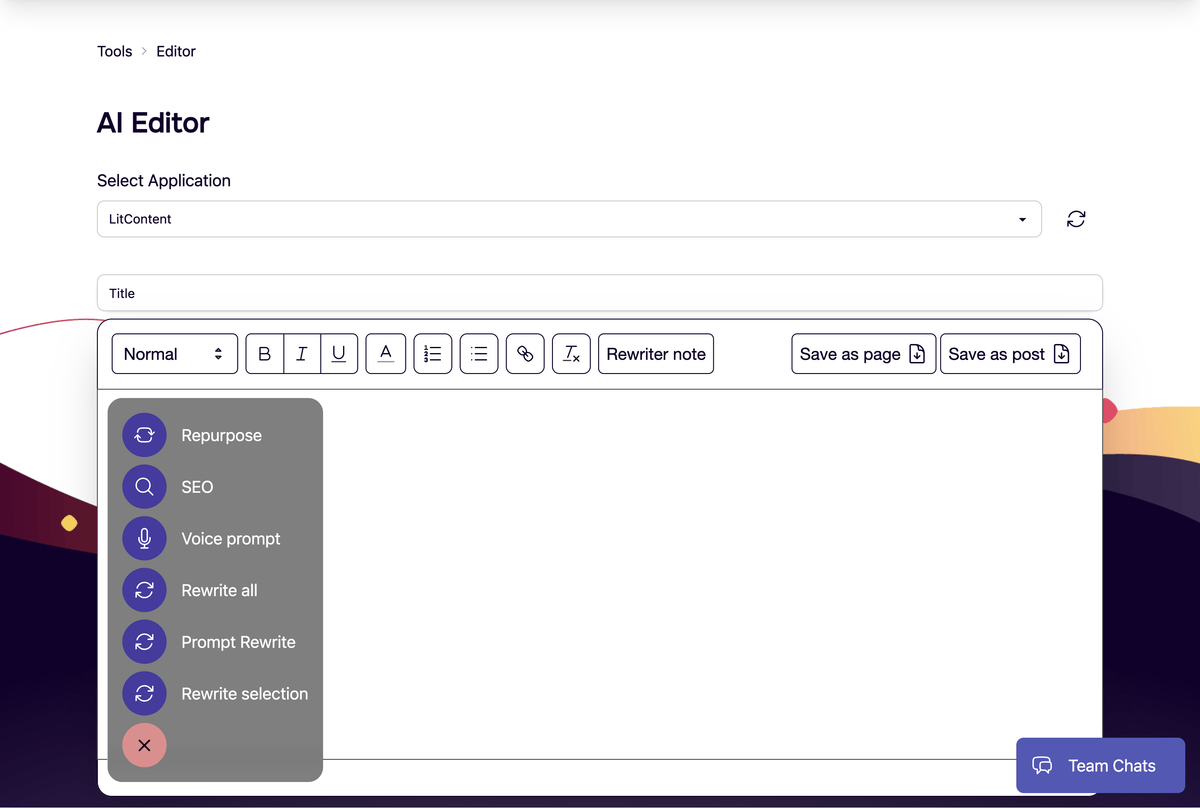The image size is (1200, 808).
Task: Navigate back to Tools via breadcrumb
Action: [114, 51]
